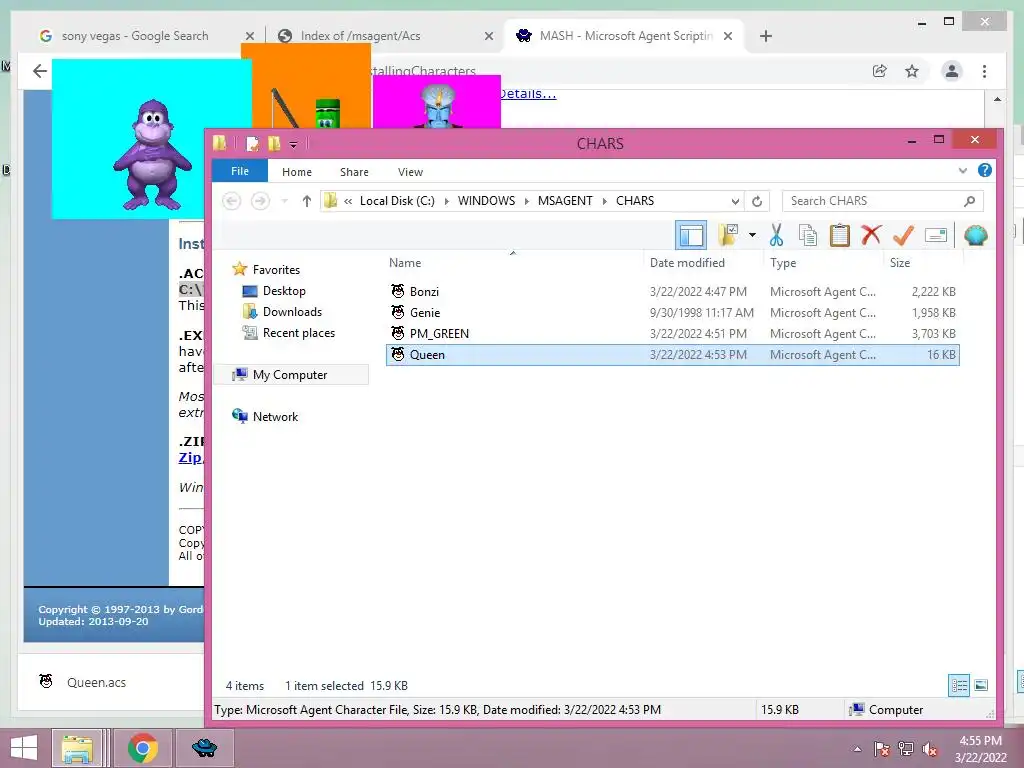This screenshot has width=1024, height=768.
Task: Click the orange checkmark Properties icon
Action: pyautogui.click(x=903, y=235)
